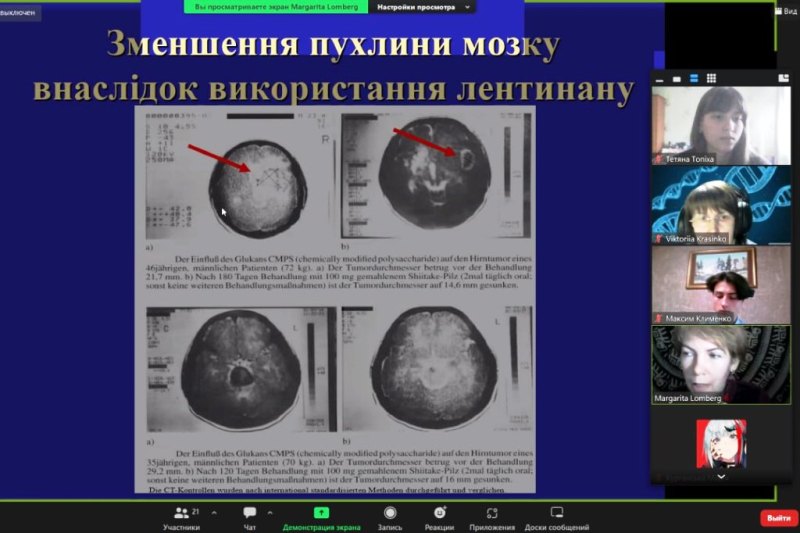800x533 pixels.
Task: Click the video panel layout icon at right
Action: coord(784,78)
